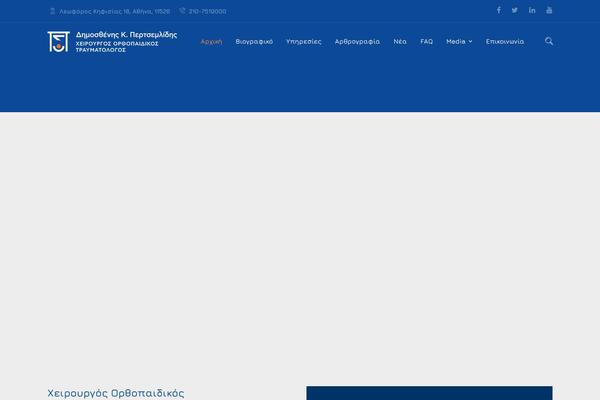The height and width of the screenshot is (400, 600).
Task: Open the Βιογραφικό page
Action: point(254,42)
